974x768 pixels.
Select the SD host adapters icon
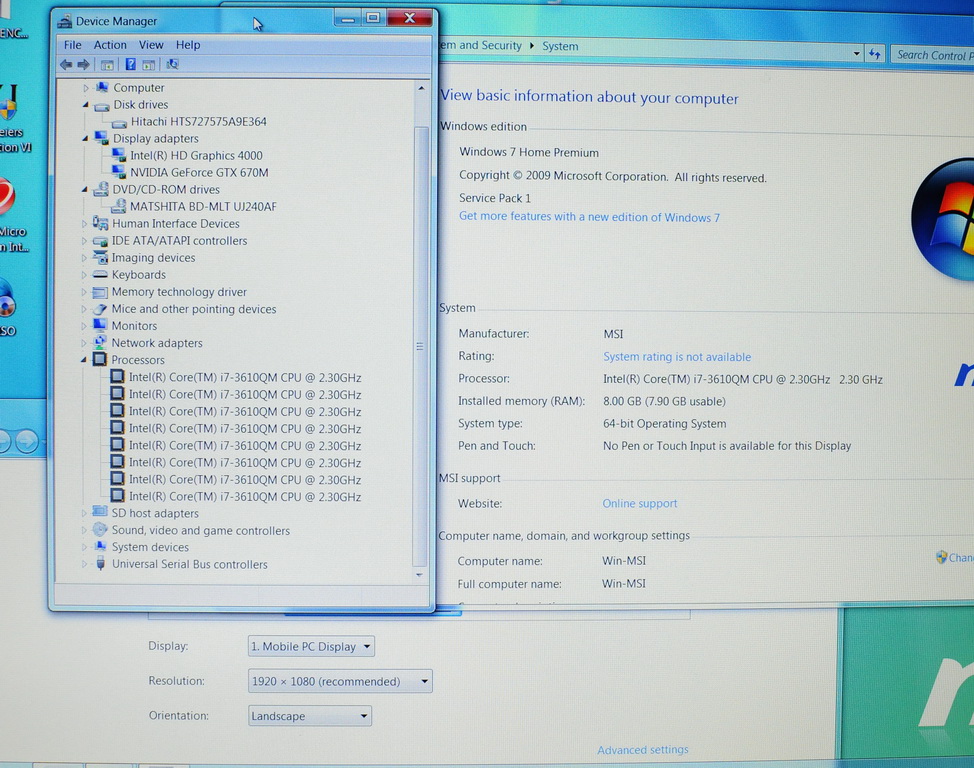pos(100,512)
